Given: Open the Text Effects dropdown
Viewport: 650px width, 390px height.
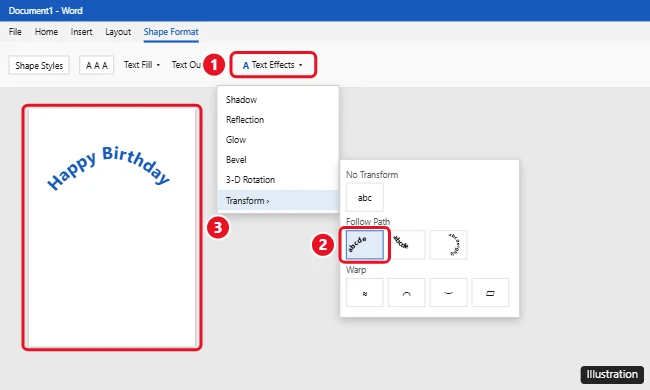Looking at the screenshot, I should click(273, 65).
